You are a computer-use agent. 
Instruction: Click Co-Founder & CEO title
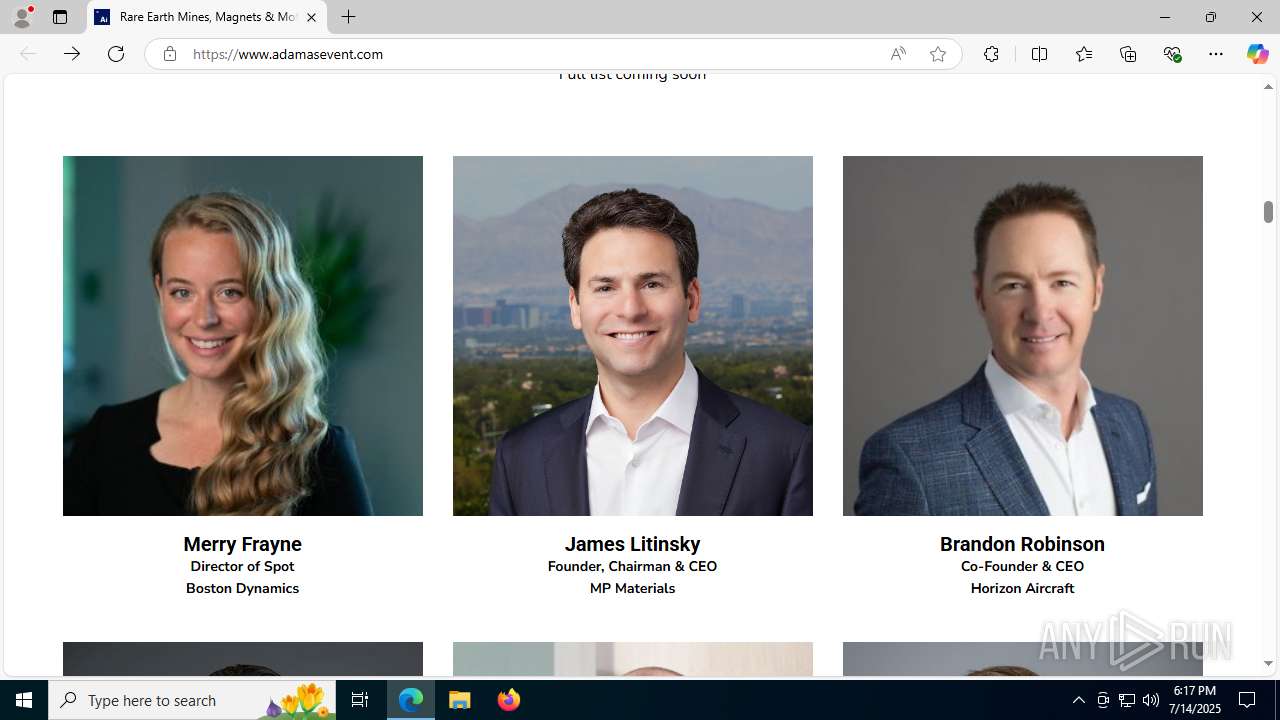click(1022, 566)
